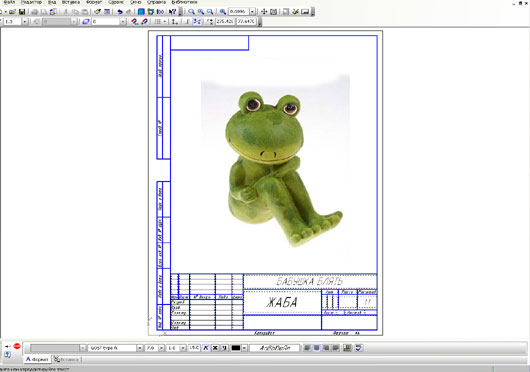The height and width of the screenshot is (372, 530).
Task: Open the variables f(x) icon
Action: coord(160,11)
